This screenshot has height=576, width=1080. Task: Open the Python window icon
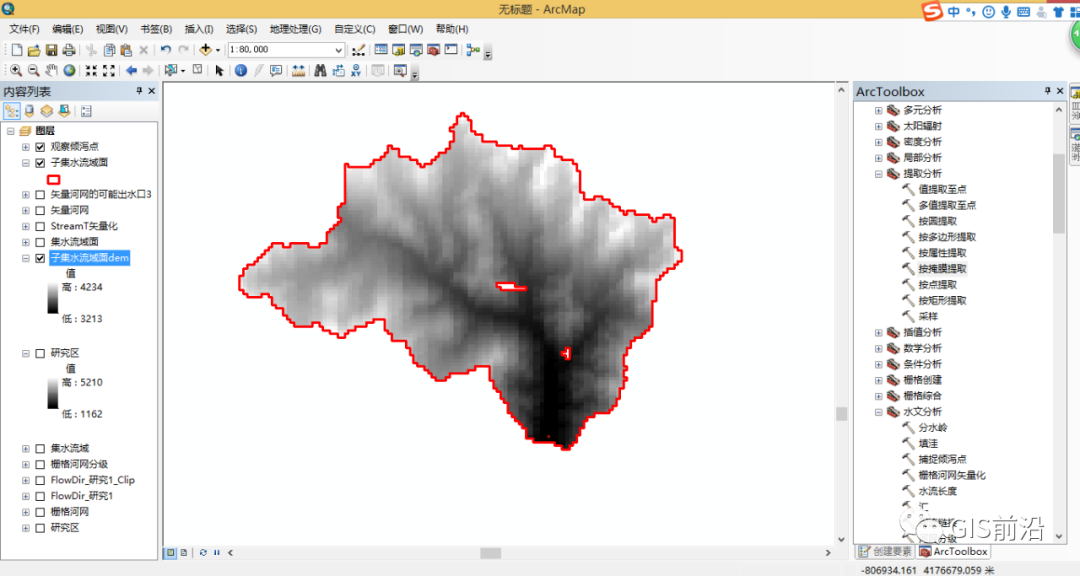tap(451, 50)
